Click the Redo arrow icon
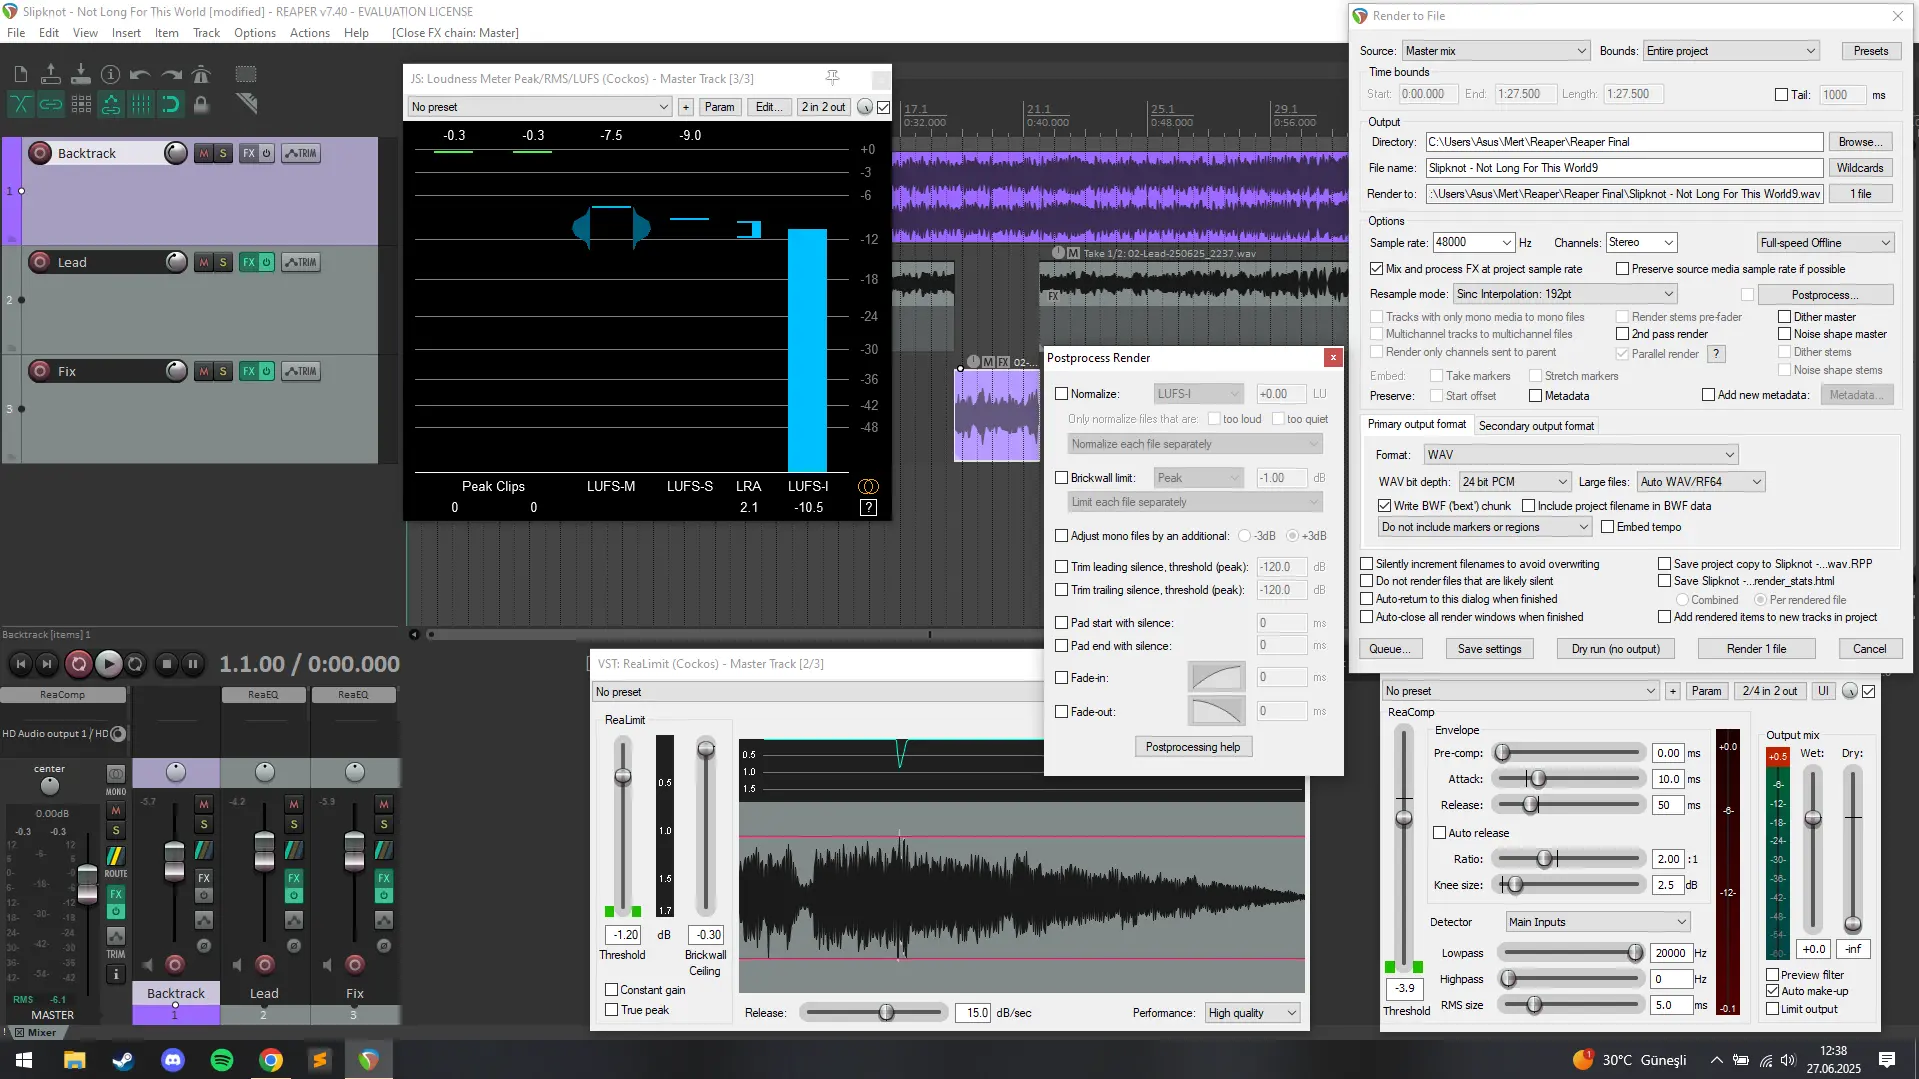The width and height of the screenshot is (1919, 1079). 171,74
